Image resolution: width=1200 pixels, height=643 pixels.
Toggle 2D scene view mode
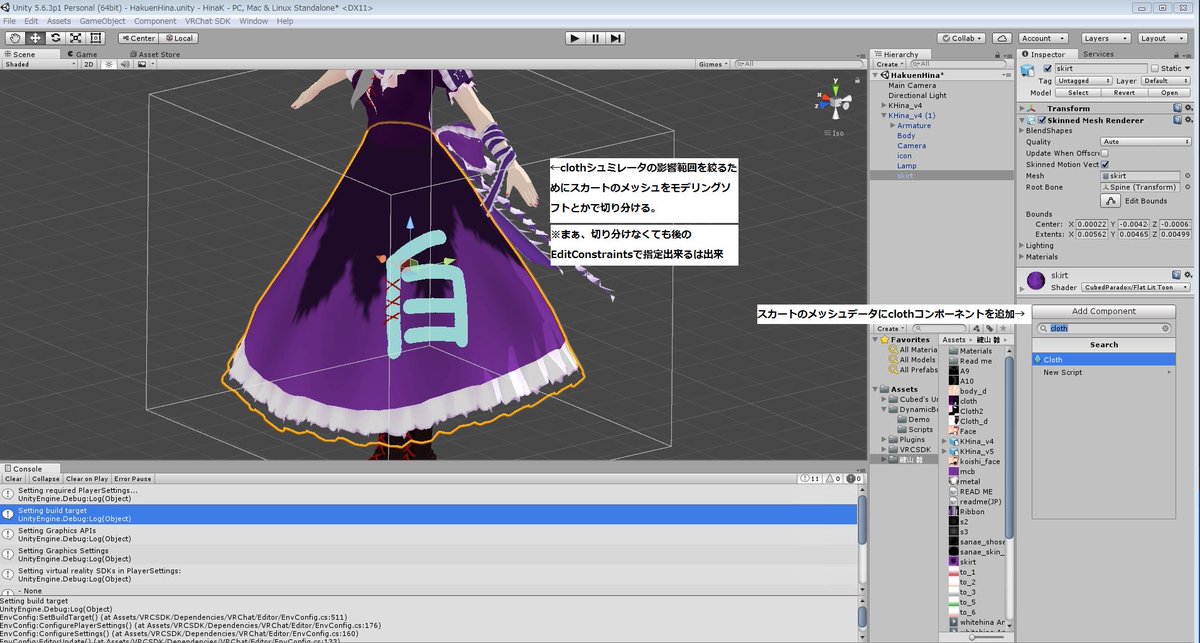[x=88, y=64]
